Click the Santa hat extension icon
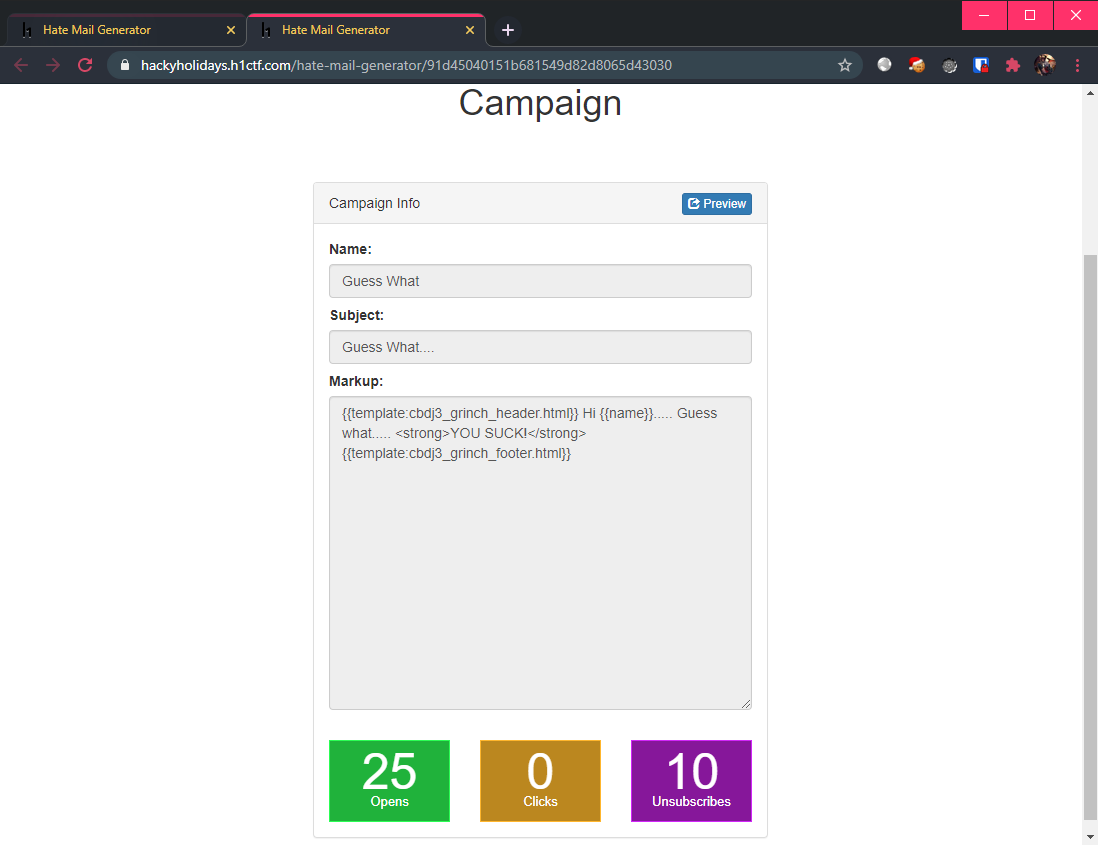 coord(917,65)
